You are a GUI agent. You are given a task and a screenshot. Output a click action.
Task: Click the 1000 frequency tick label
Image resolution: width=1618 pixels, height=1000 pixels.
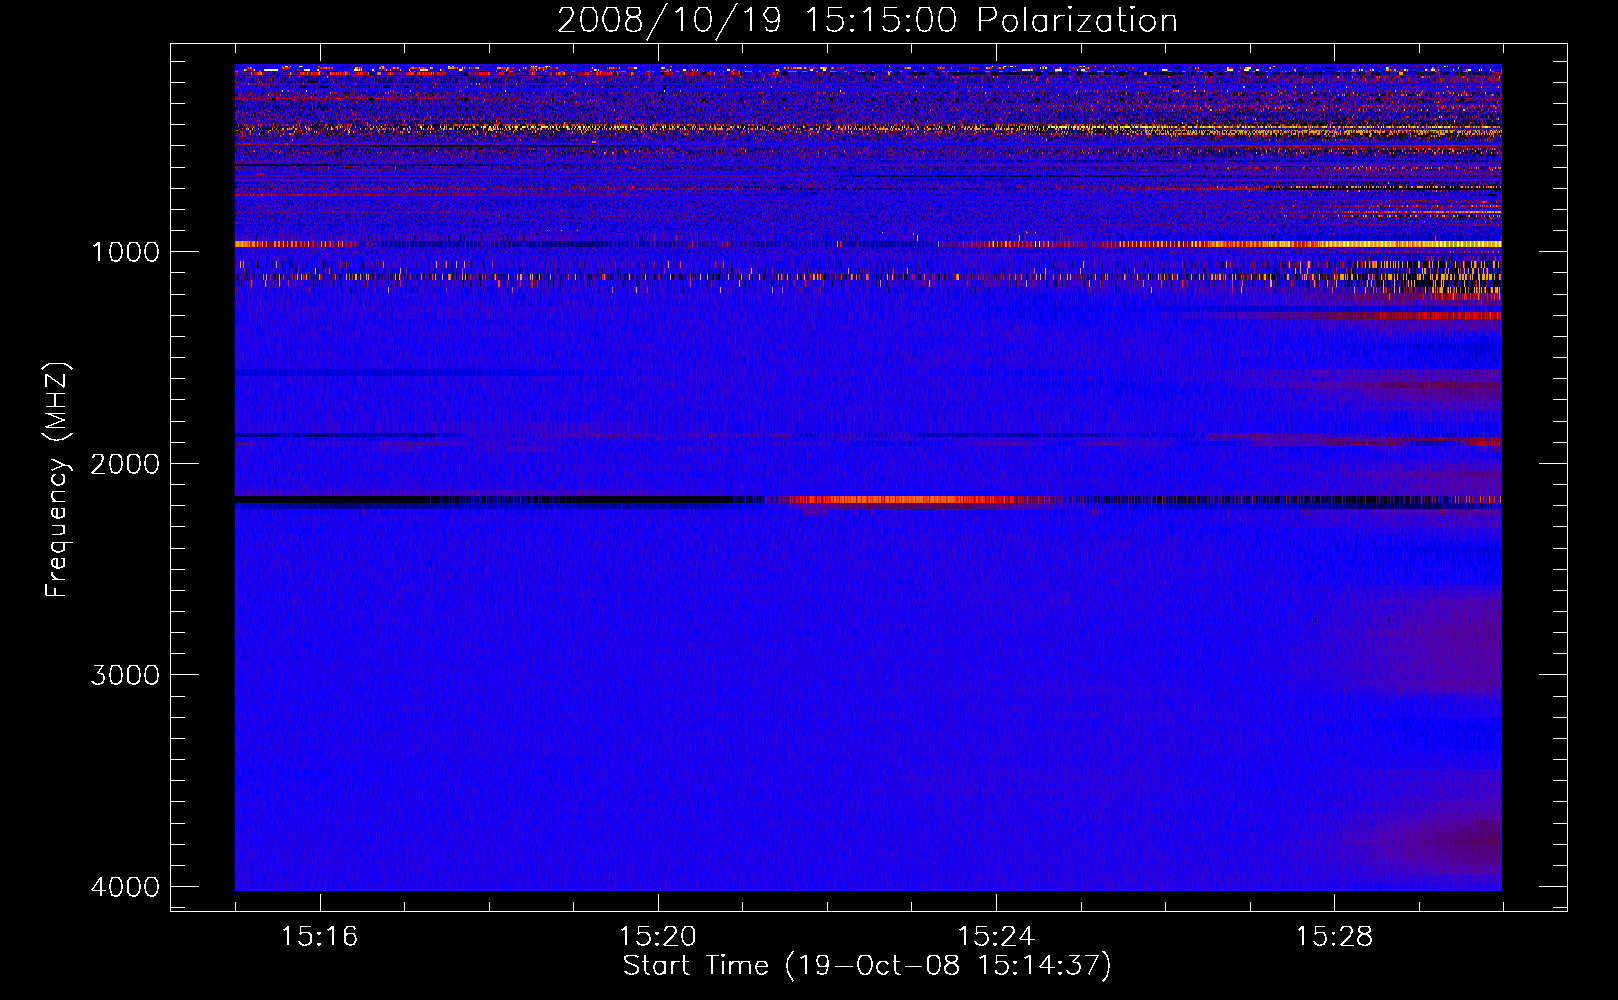[125, 252]
